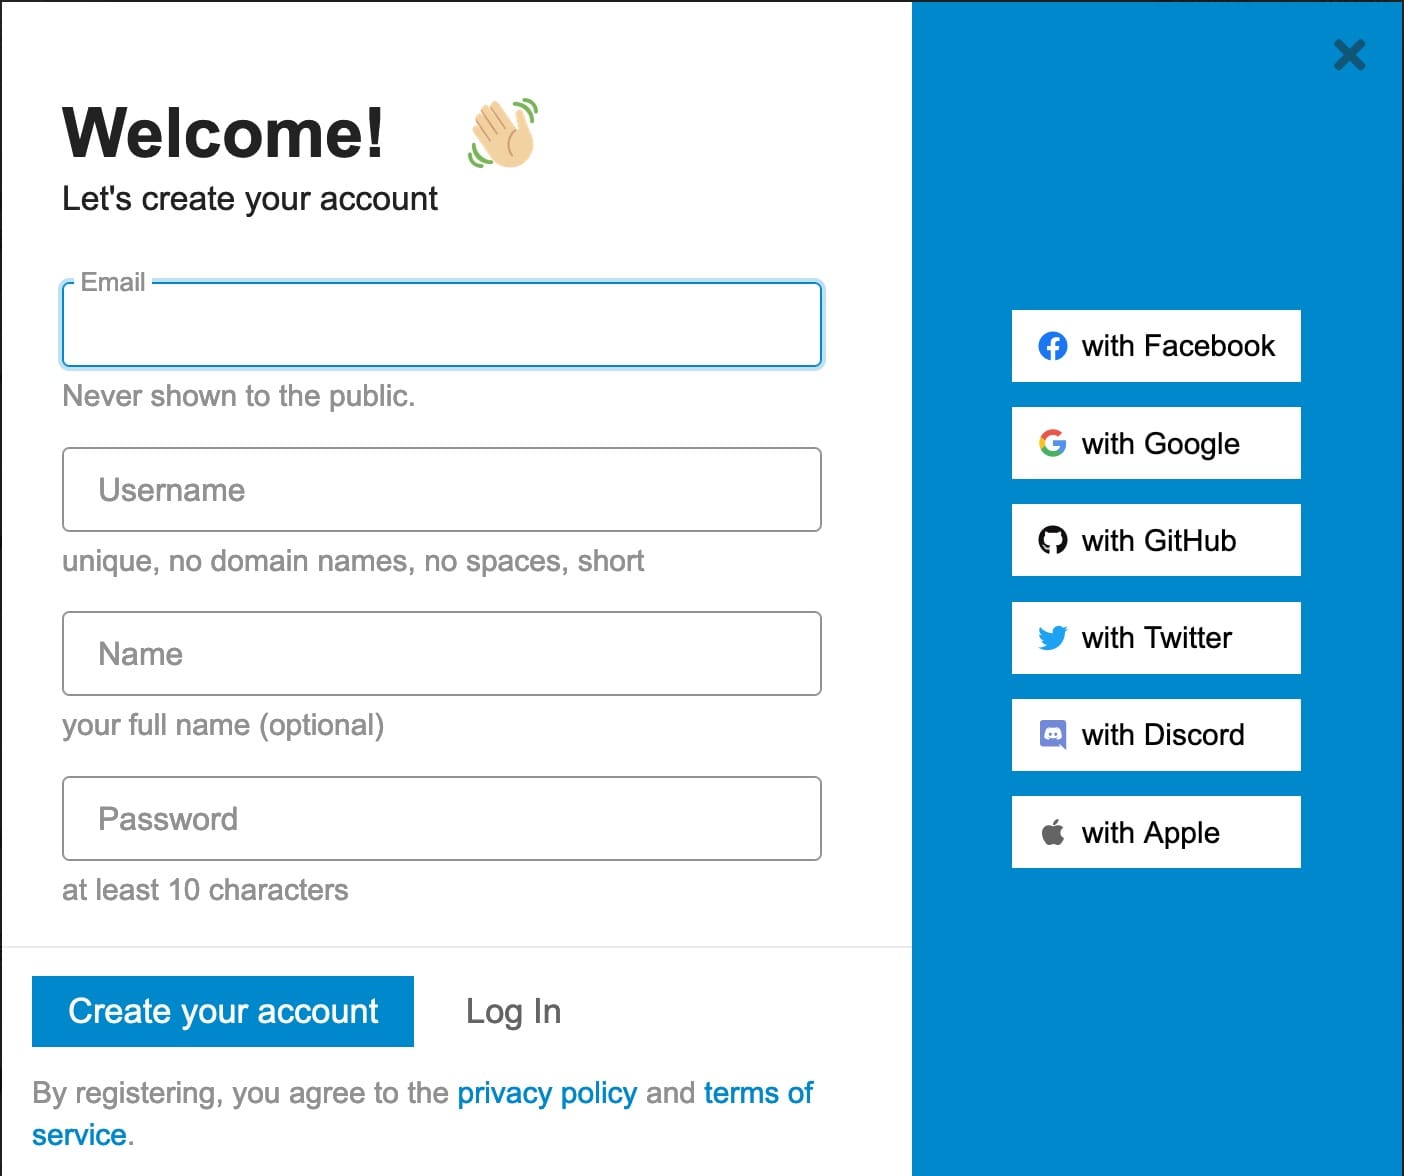The width and height of the screenshot is (1404, 1176).
Task: Dismiss the dialog via the X icon
Action: [1349, 55]
